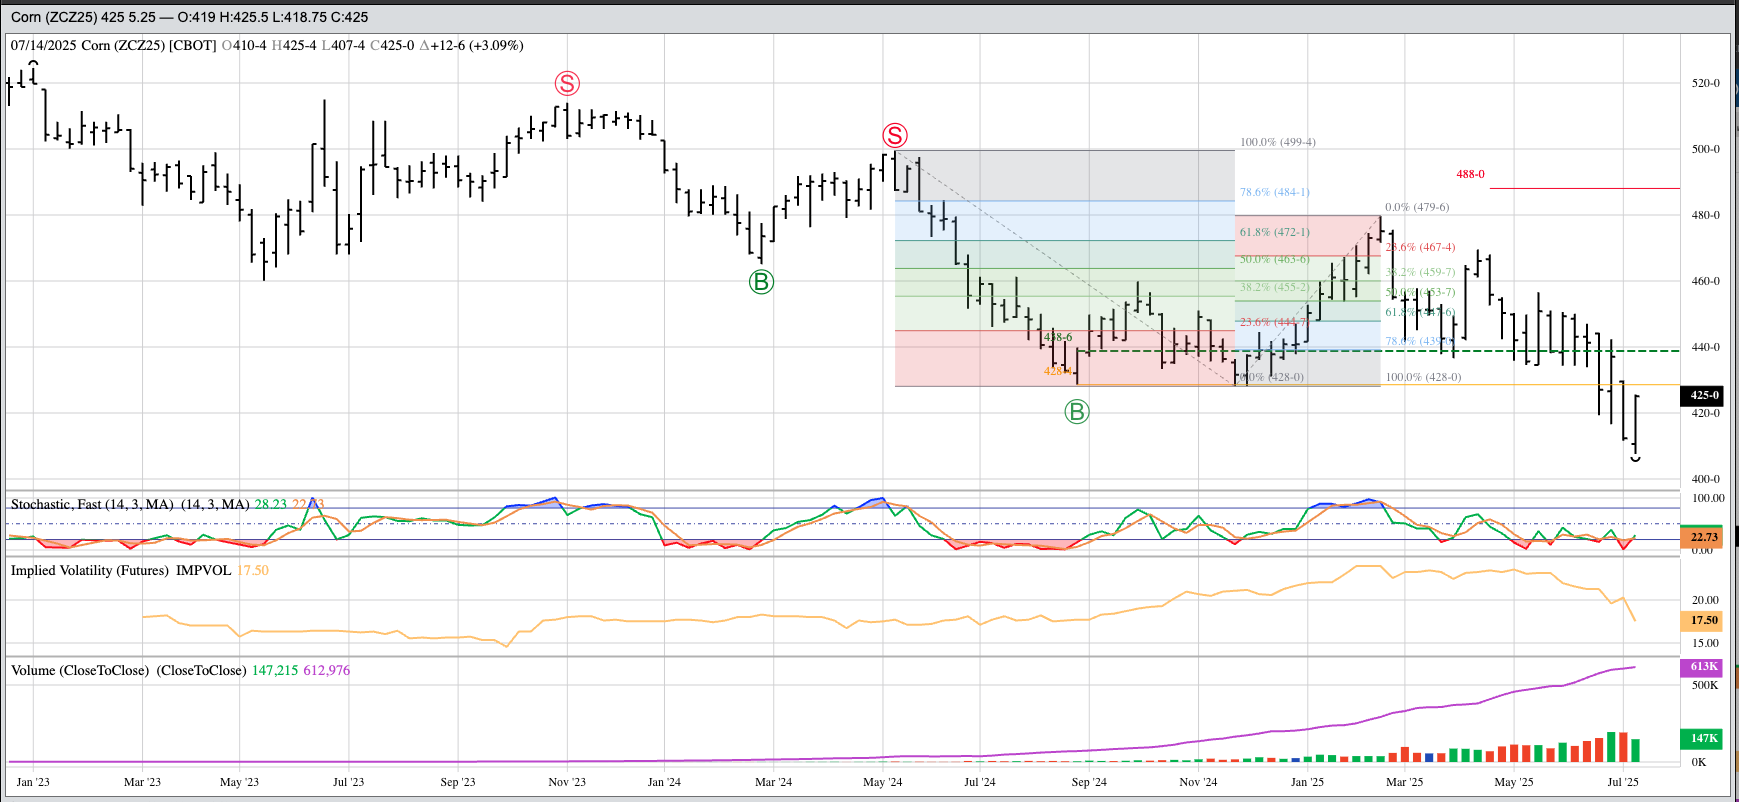Click Jul '25 on the time axis

pyautogui.click(x=1622, y=782)
